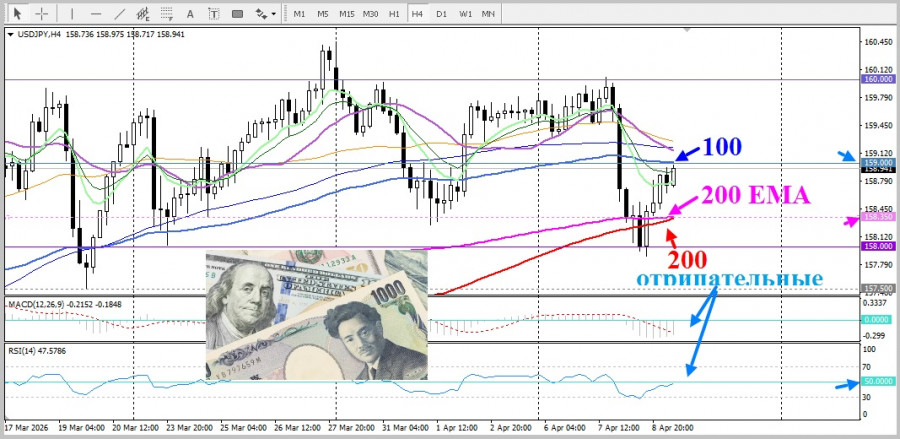Click the Arrows objects tool icon
Screen dimensions: 900x439
[x=261, y=13]
